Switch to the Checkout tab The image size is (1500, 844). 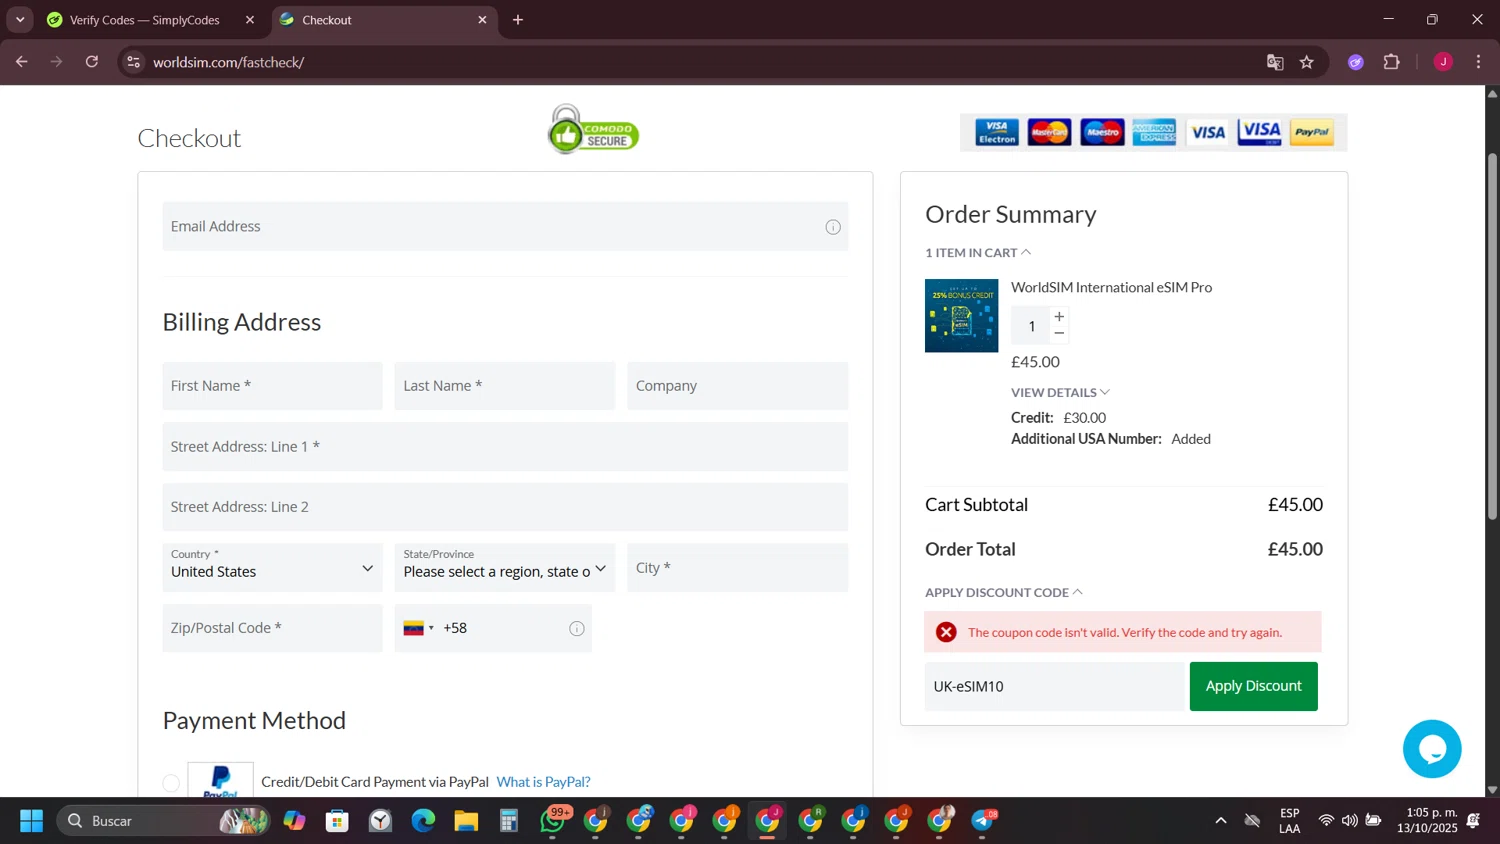pos(383,20)
